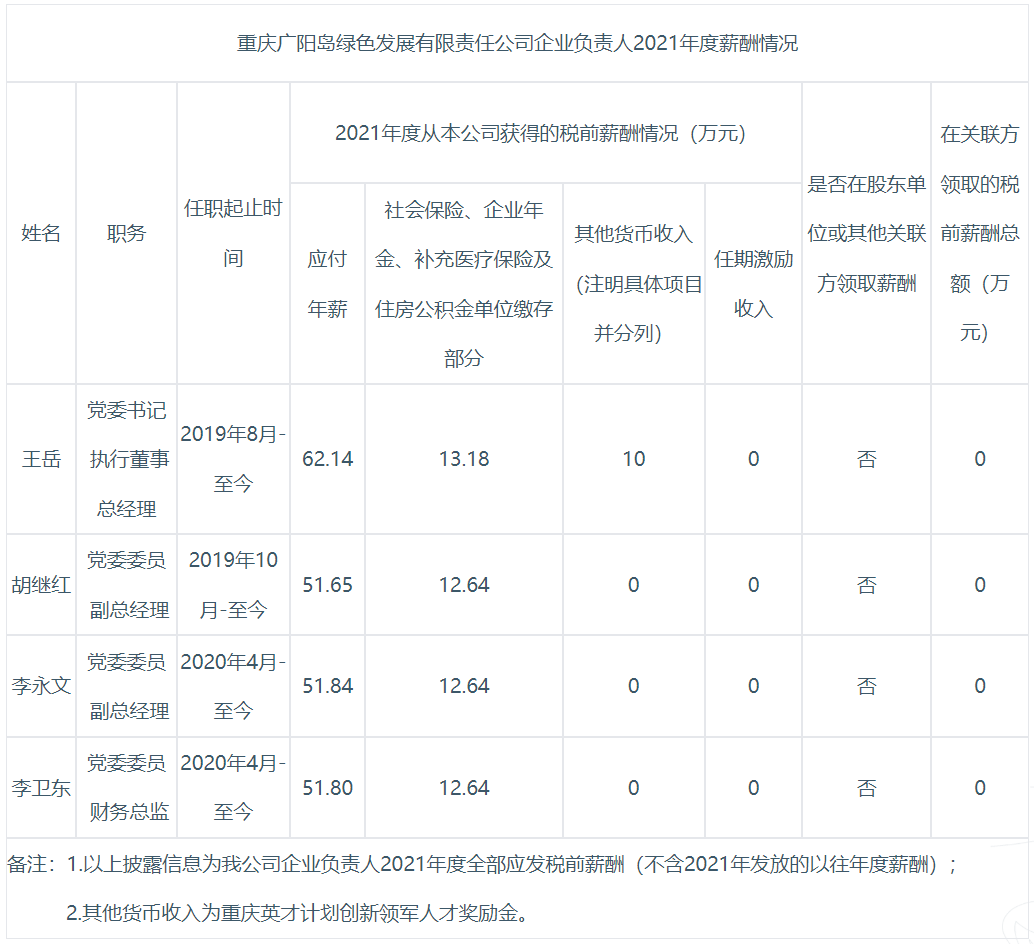Click 否 in 胡继红's row
Viewport: 1034px width, 944px height.
[x=867, y=585]
